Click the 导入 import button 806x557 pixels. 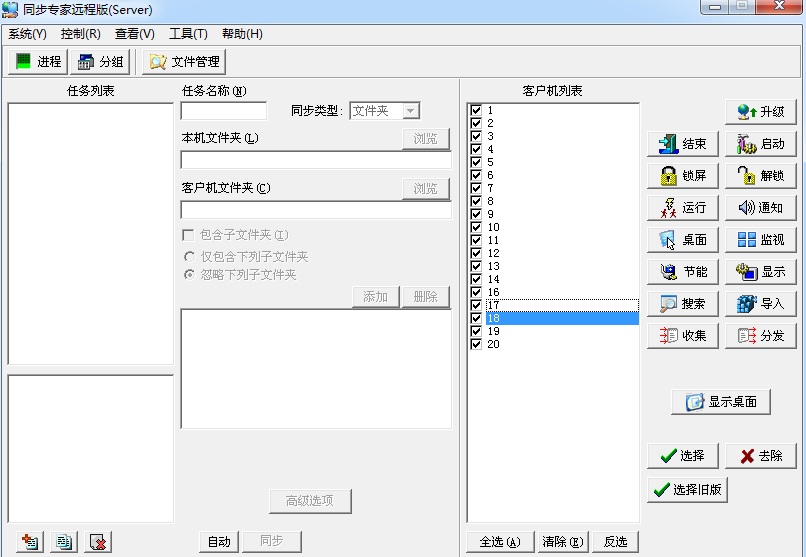point(760,304)
